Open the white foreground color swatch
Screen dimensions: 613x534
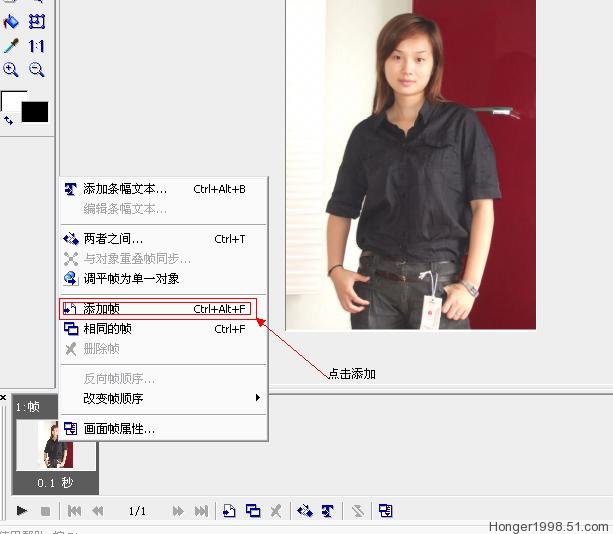[11, 100]
